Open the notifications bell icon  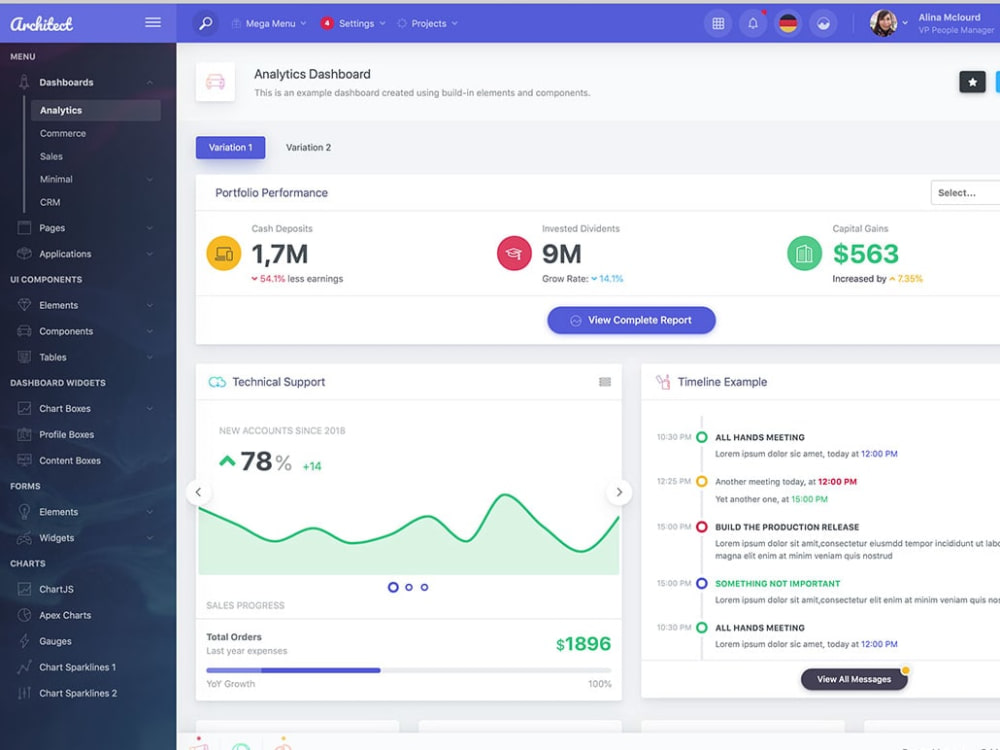[x=753, y=24]
